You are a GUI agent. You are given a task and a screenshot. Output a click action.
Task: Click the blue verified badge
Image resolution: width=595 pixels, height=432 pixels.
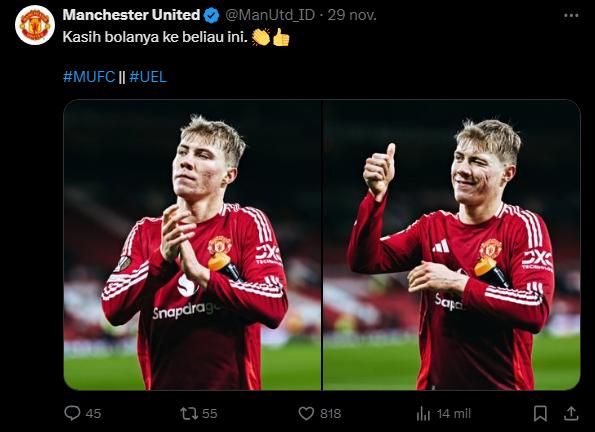212,16
